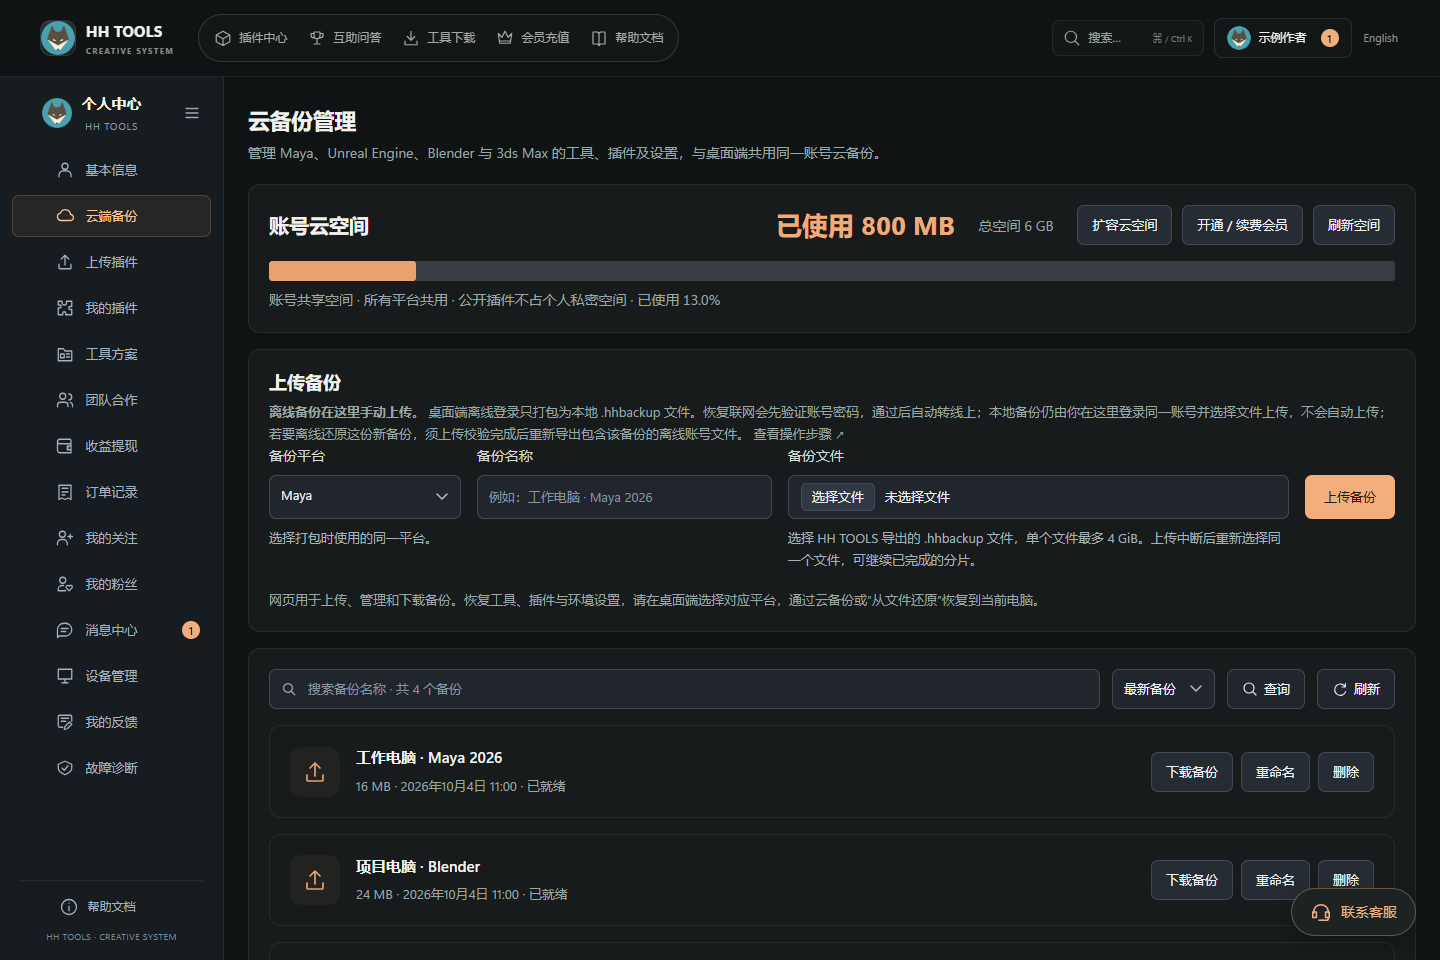Click the 查询 search button
Viewport: 1440px width, 960px height.
point(1266,689)
